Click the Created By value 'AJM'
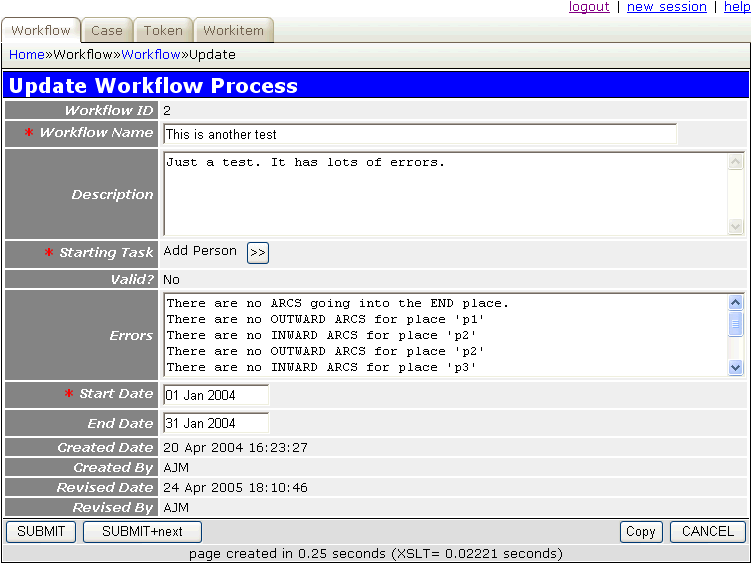752x564 pixels. point(176,468)
